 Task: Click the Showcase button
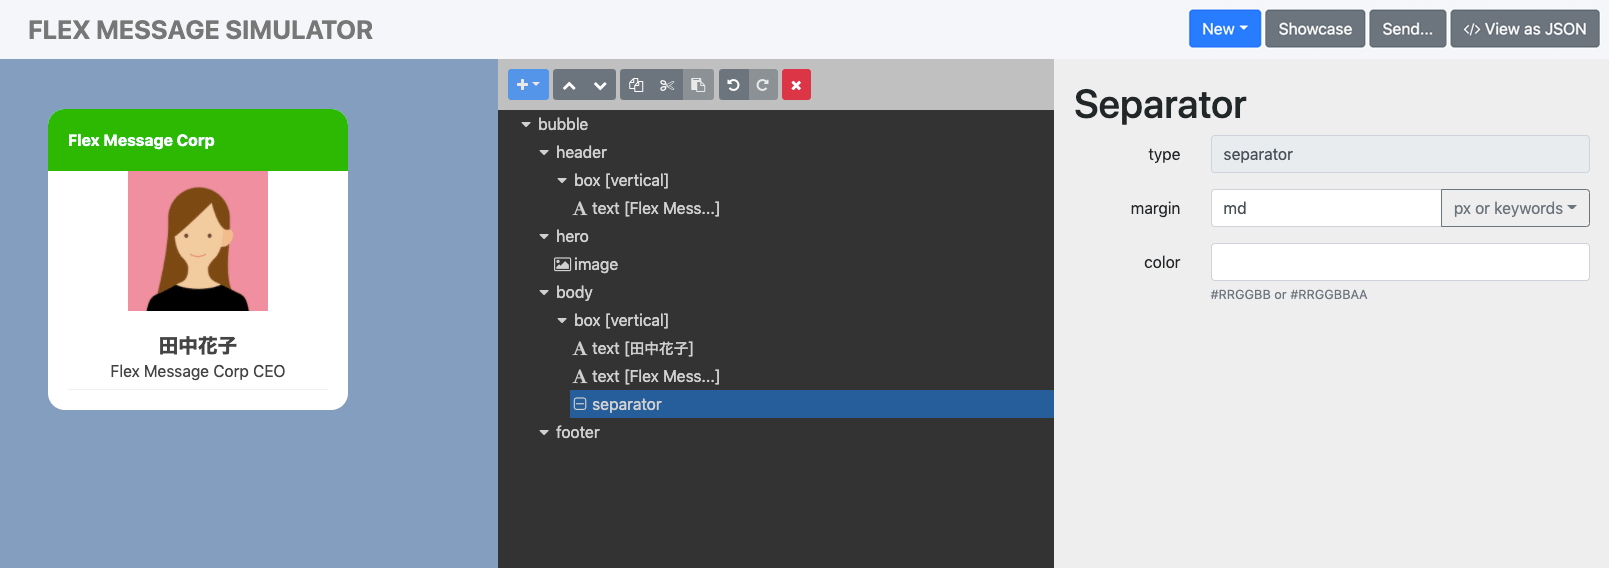click(x=1314, y=29)
